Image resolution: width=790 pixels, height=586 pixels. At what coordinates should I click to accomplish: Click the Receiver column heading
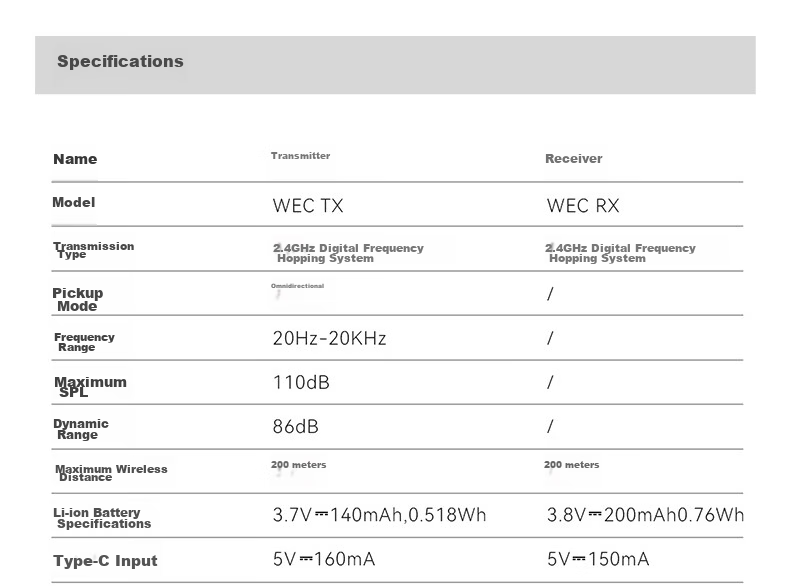click(x=573, y=159)
